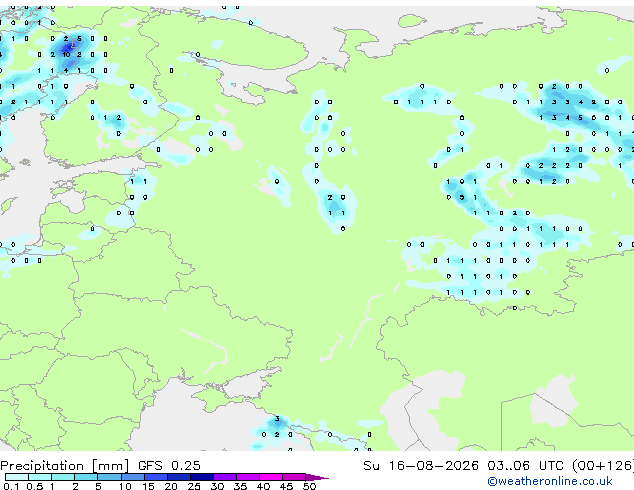Click the arrow tip swatch beyond 50 mm
The image size is (634, 490).
[317, 477]
